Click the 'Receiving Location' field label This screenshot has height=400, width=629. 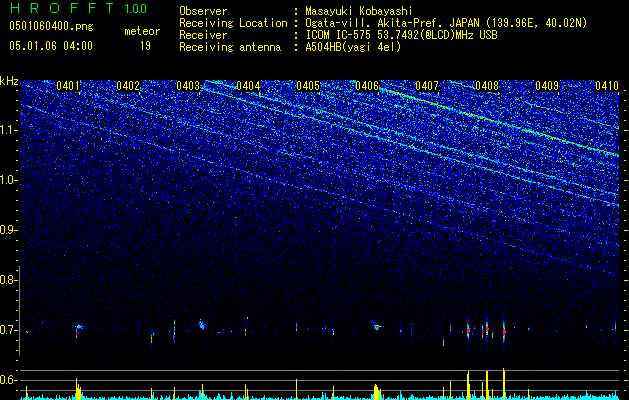(x=233, y=23)
